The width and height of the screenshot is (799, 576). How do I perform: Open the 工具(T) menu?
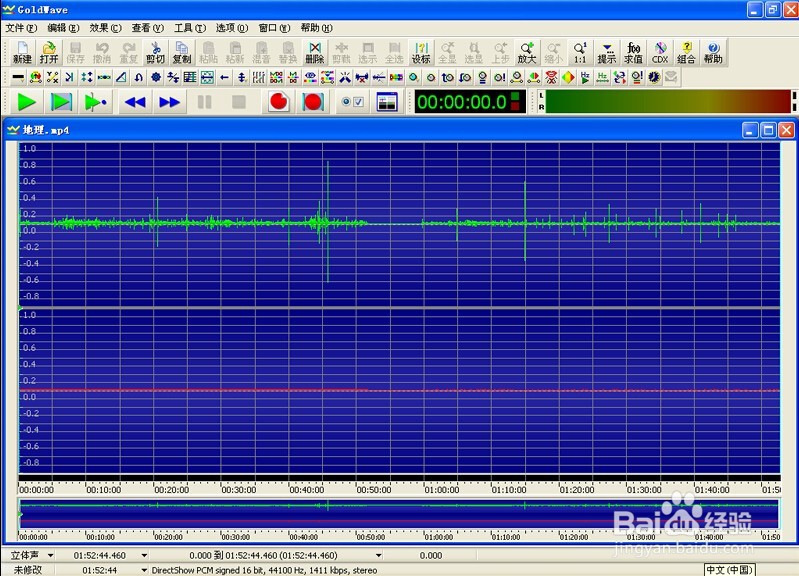point(190,28)
